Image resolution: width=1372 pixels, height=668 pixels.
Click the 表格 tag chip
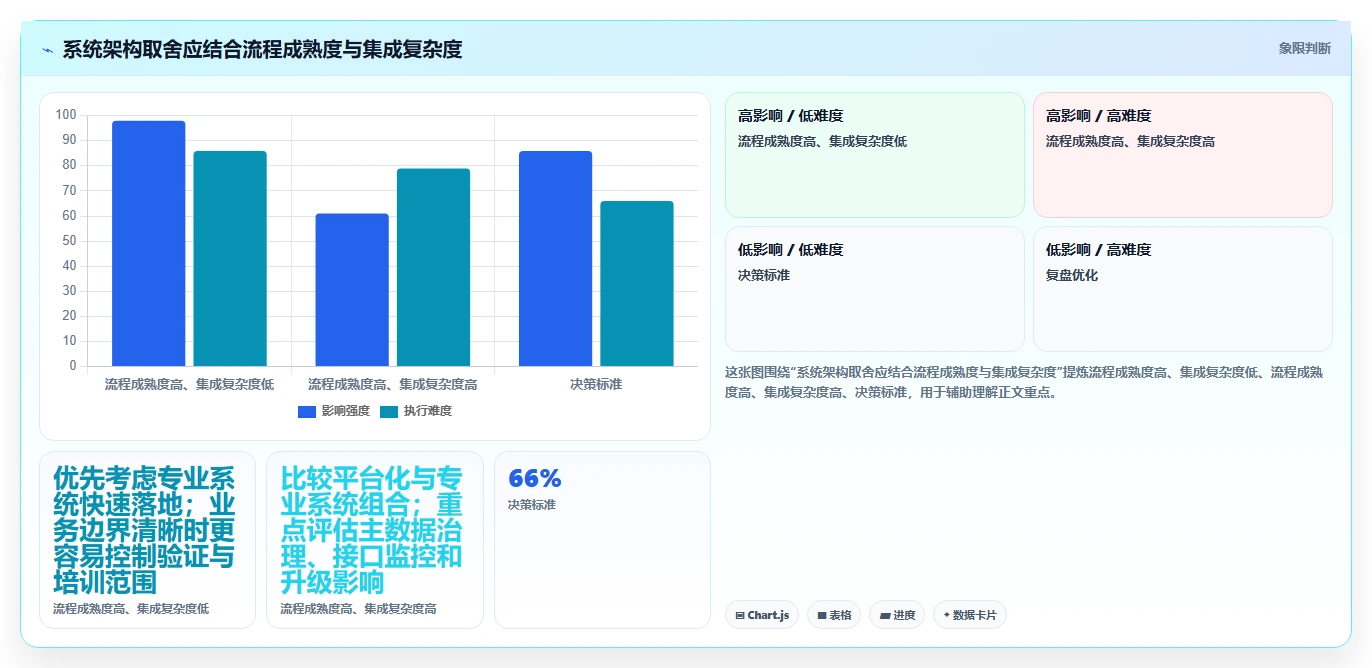pos(834,615)
